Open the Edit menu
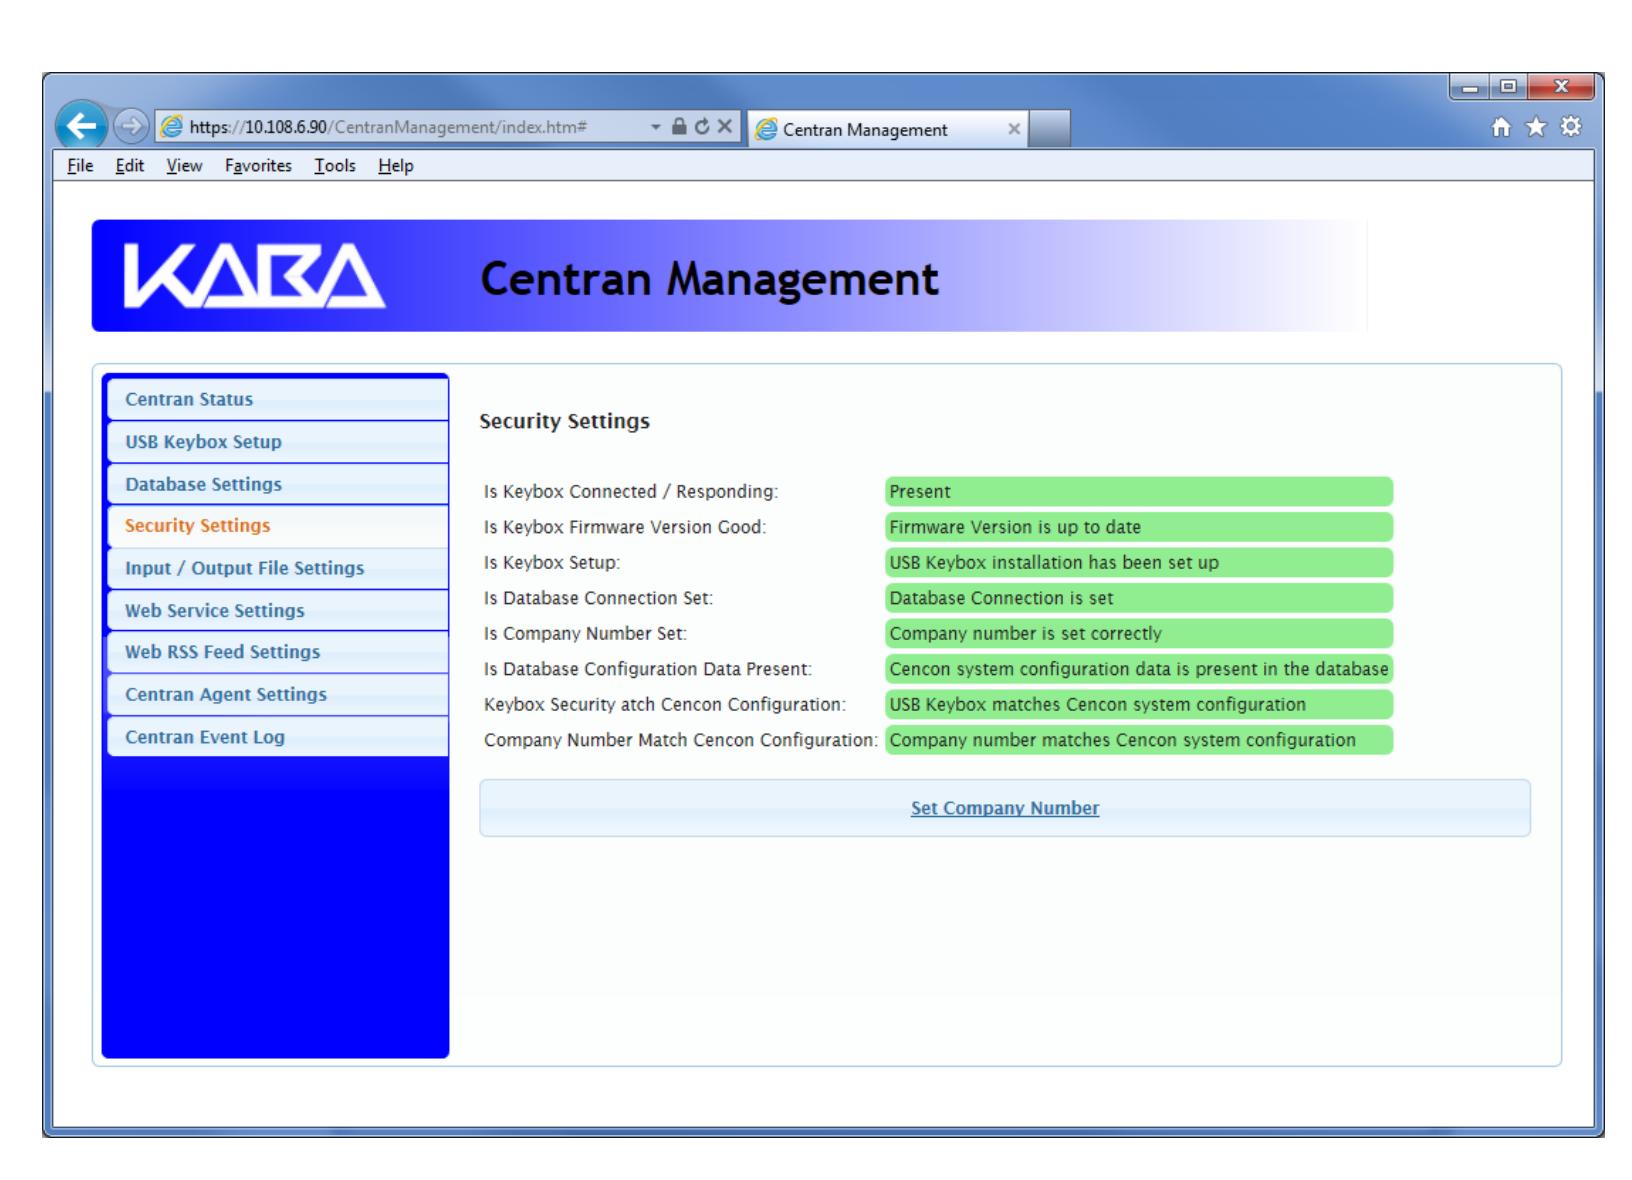 129,166
